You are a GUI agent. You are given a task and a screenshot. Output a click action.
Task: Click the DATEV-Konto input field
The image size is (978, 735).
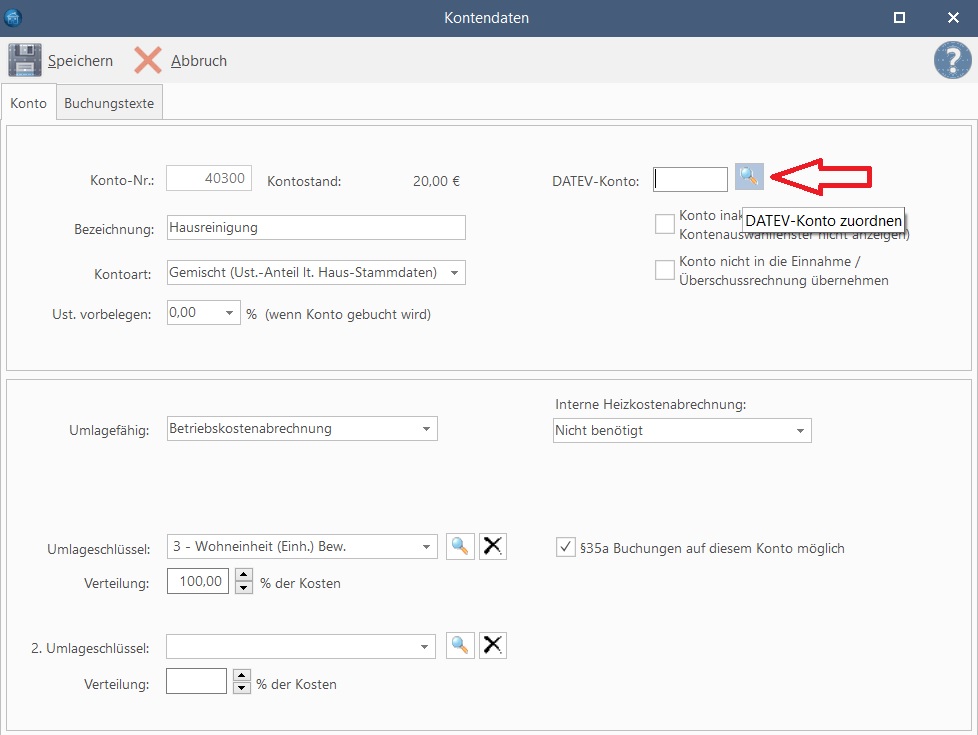[x=691, y=179]
